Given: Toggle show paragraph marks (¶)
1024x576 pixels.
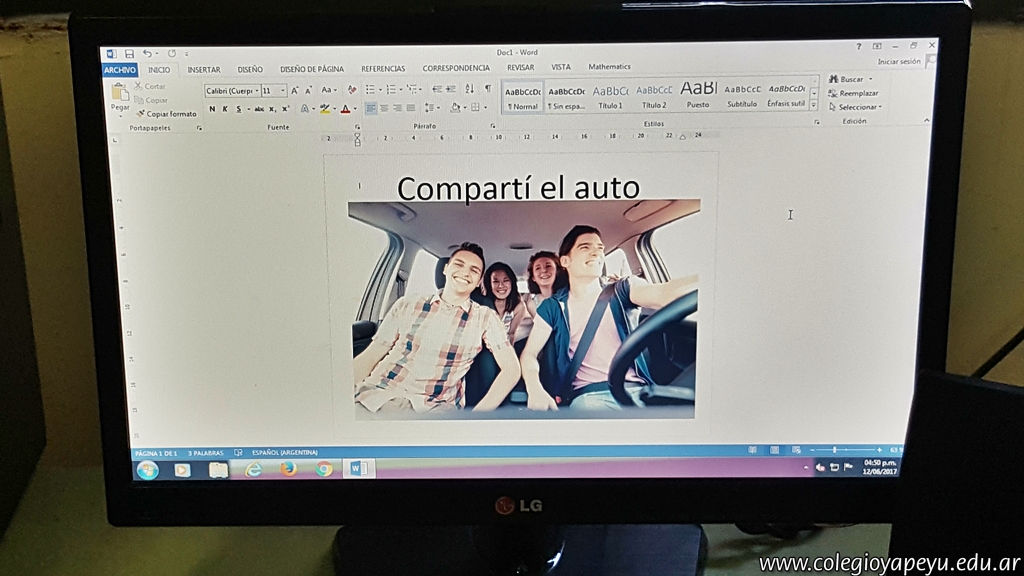Looking at the screenshot, I should (x=487, y=89).
